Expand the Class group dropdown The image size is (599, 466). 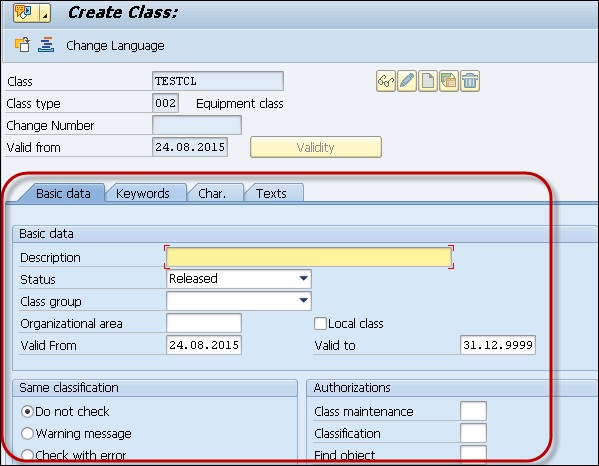(239, 301)
